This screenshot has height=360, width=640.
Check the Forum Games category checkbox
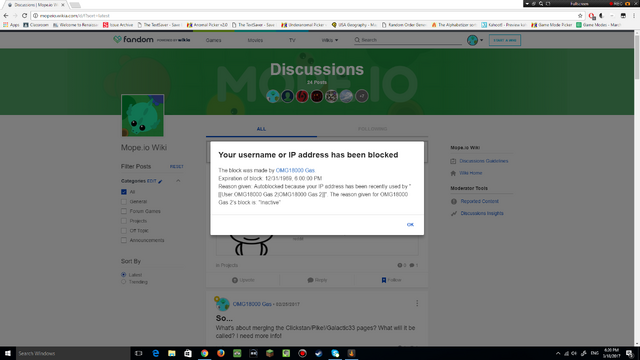coord(124,211)
